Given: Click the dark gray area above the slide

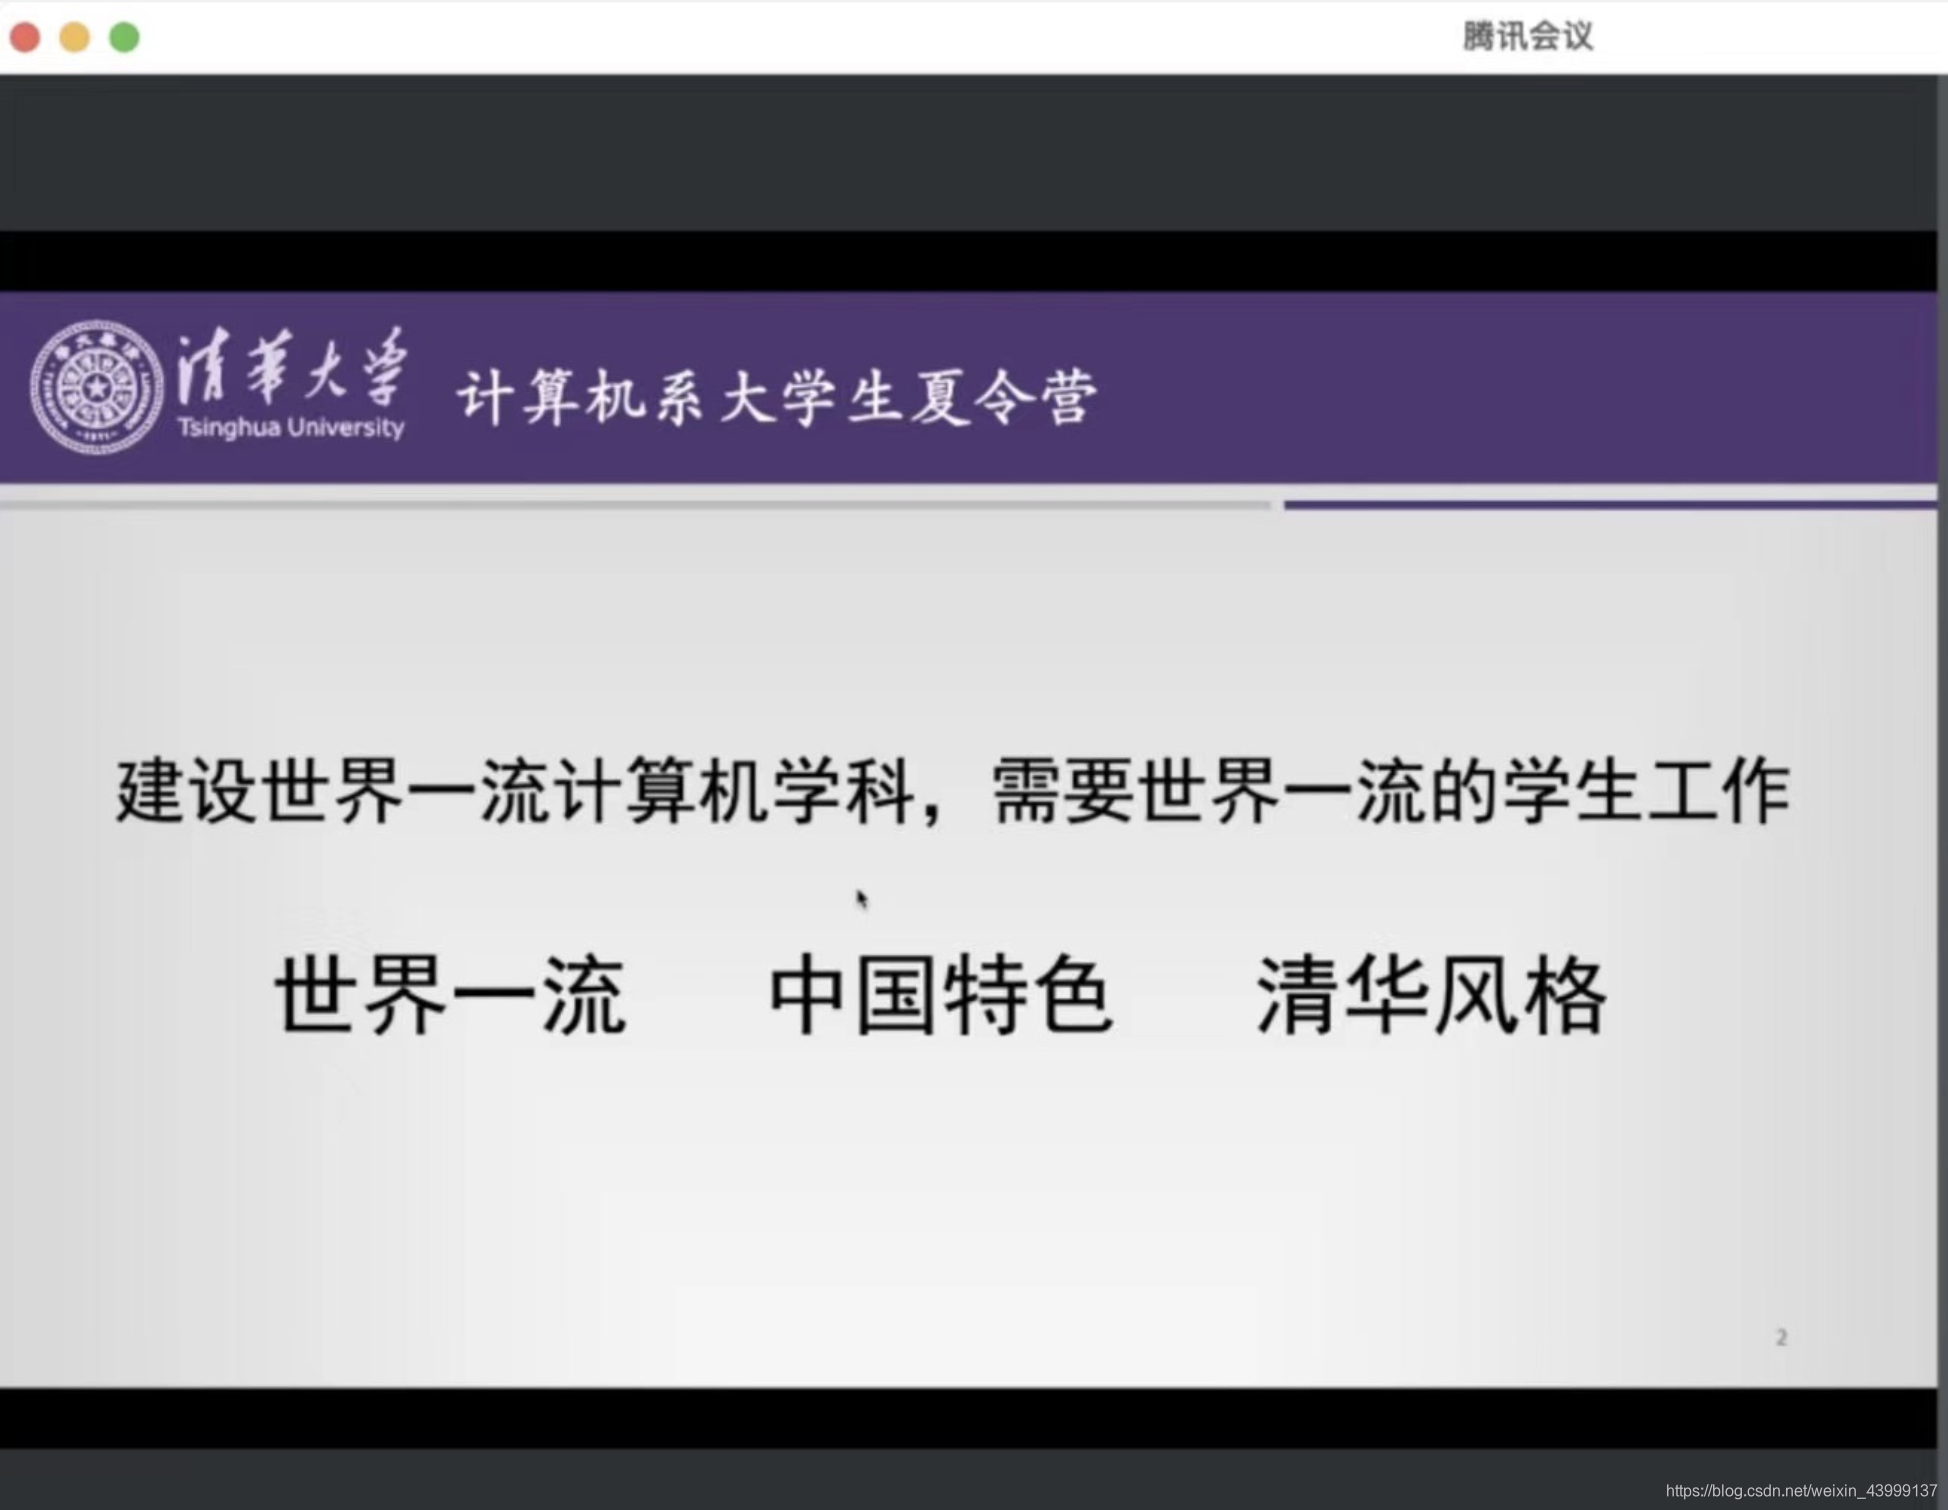Looking at the screenshot, I should pos(968,152).
